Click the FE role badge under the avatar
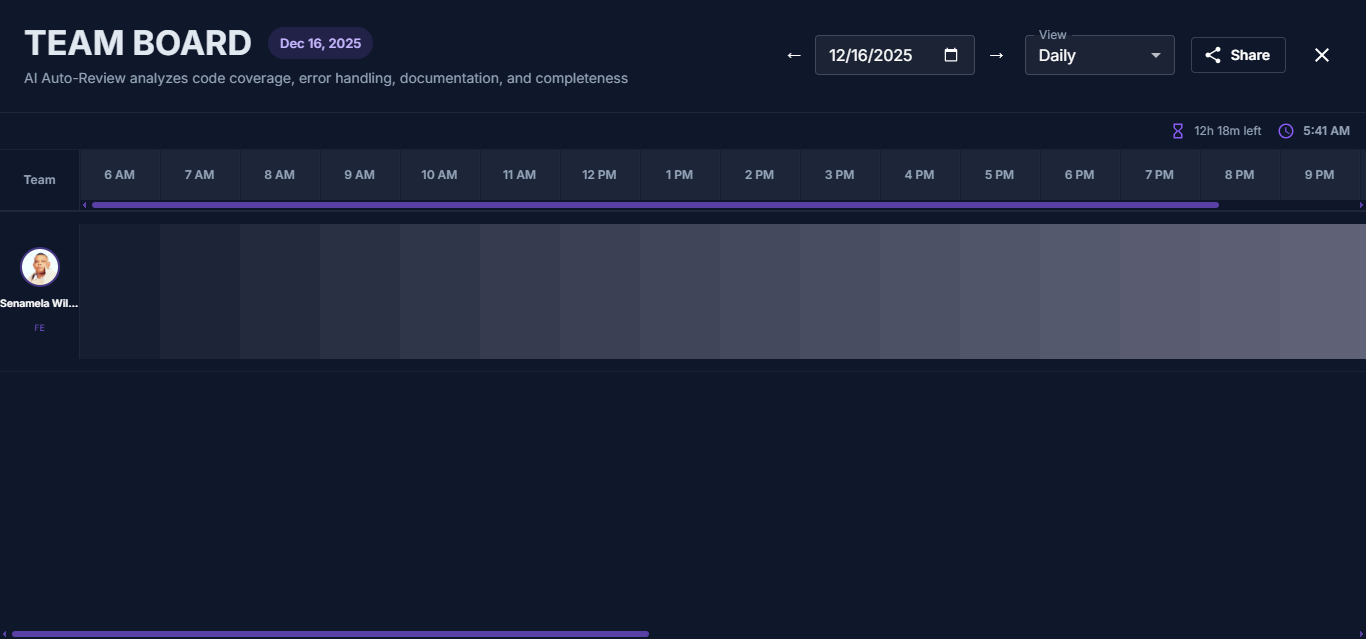1366x639 pixels. point(39,327)
